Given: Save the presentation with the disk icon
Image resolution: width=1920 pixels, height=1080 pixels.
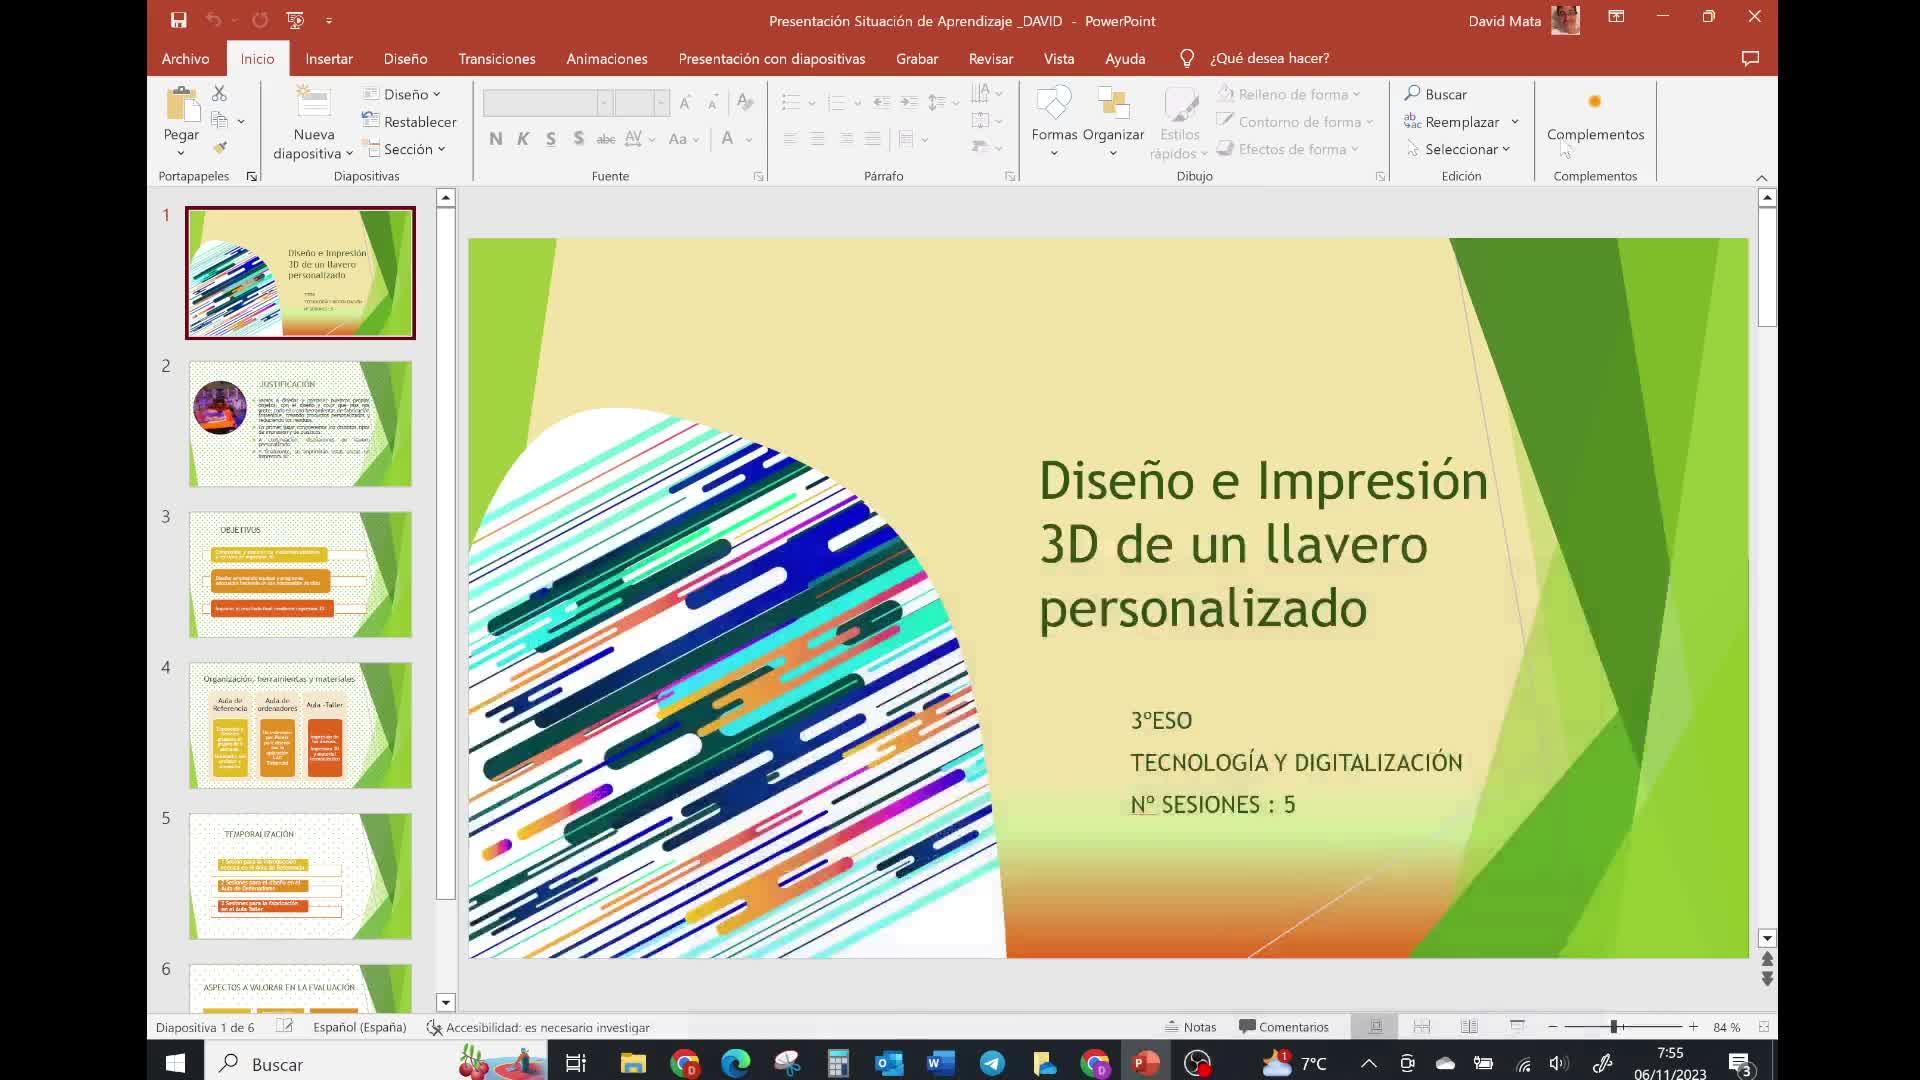Looking at the screenshot, I should click(x=178, y=20).
